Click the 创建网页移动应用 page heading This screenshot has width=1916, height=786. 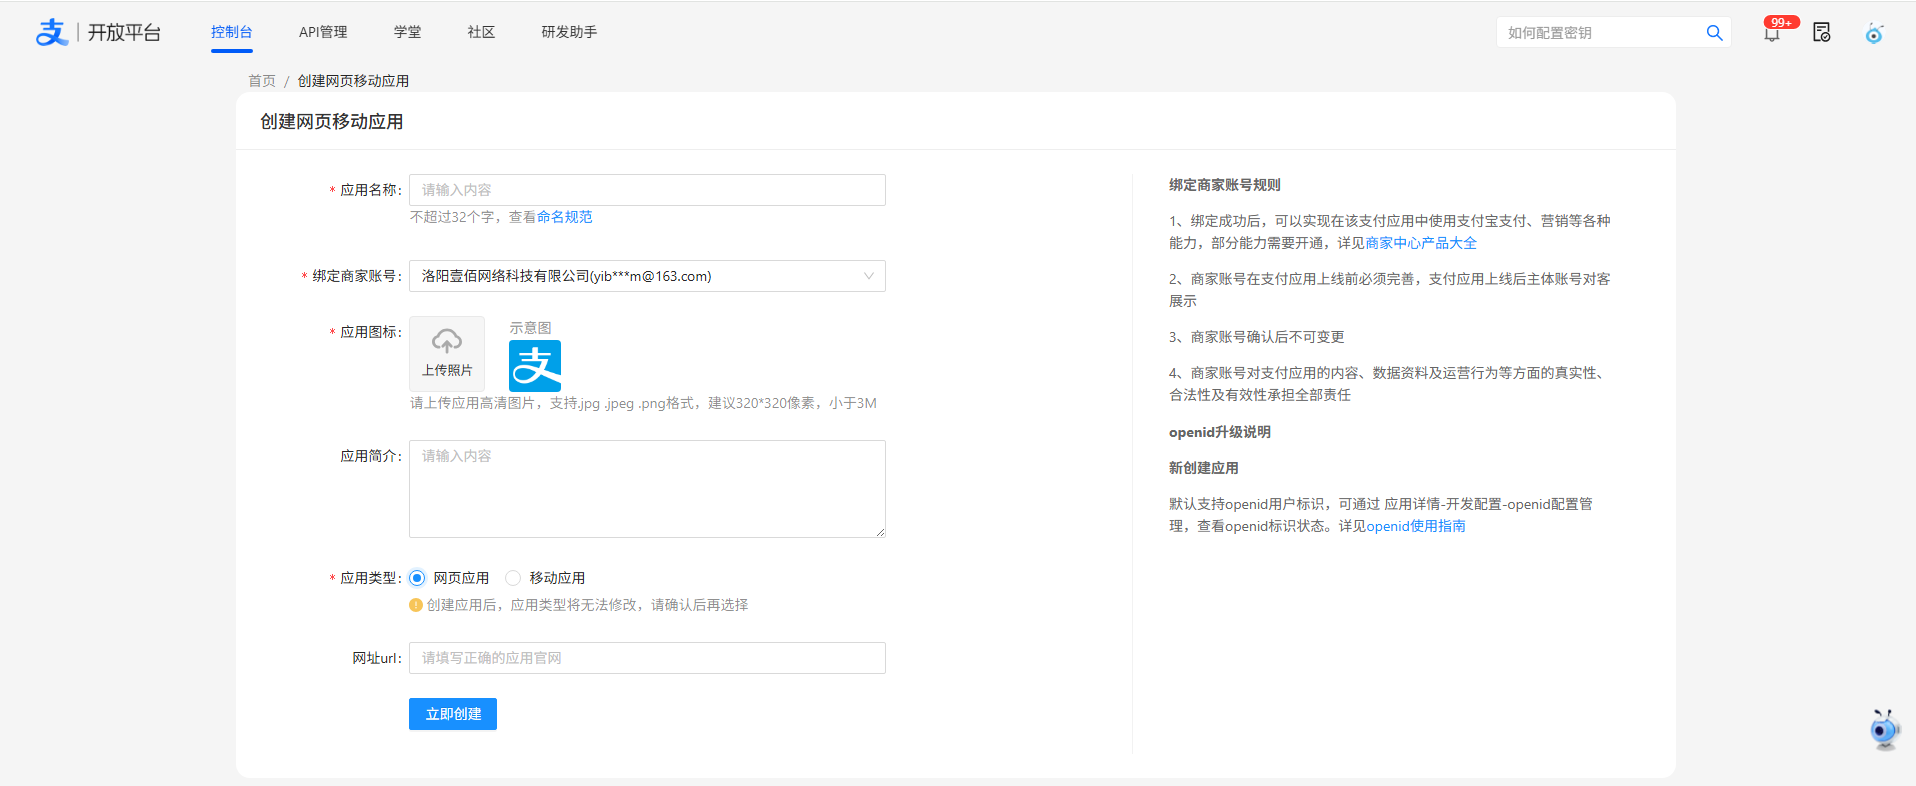point(332,122)
